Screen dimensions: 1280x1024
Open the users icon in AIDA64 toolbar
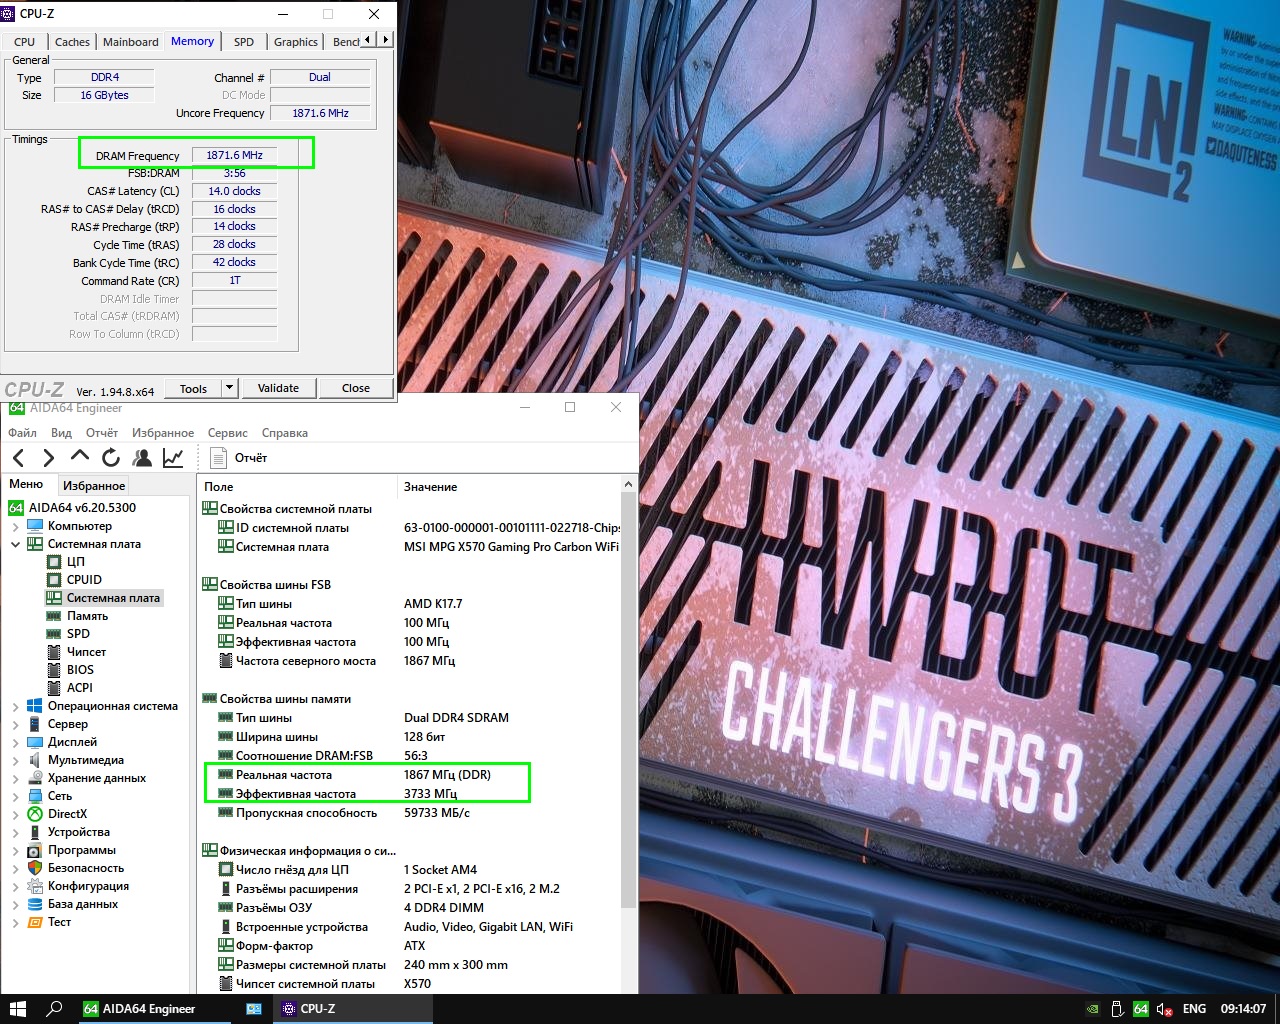point(142,458)
